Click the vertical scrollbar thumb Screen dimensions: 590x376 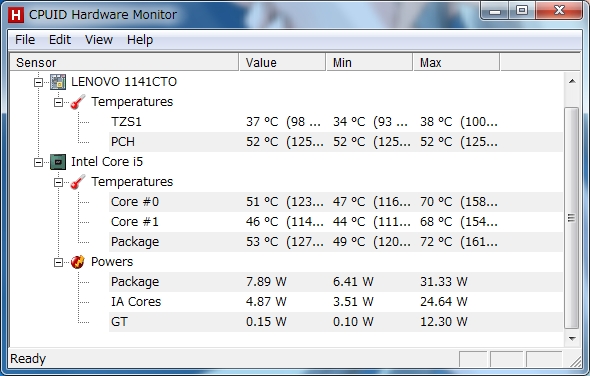572,218
